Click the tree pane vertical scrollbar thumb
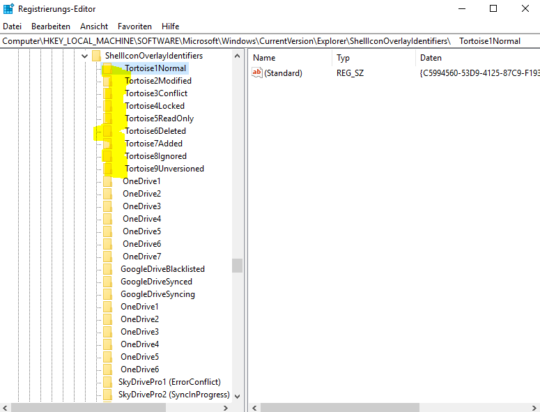 click(237, 266)
